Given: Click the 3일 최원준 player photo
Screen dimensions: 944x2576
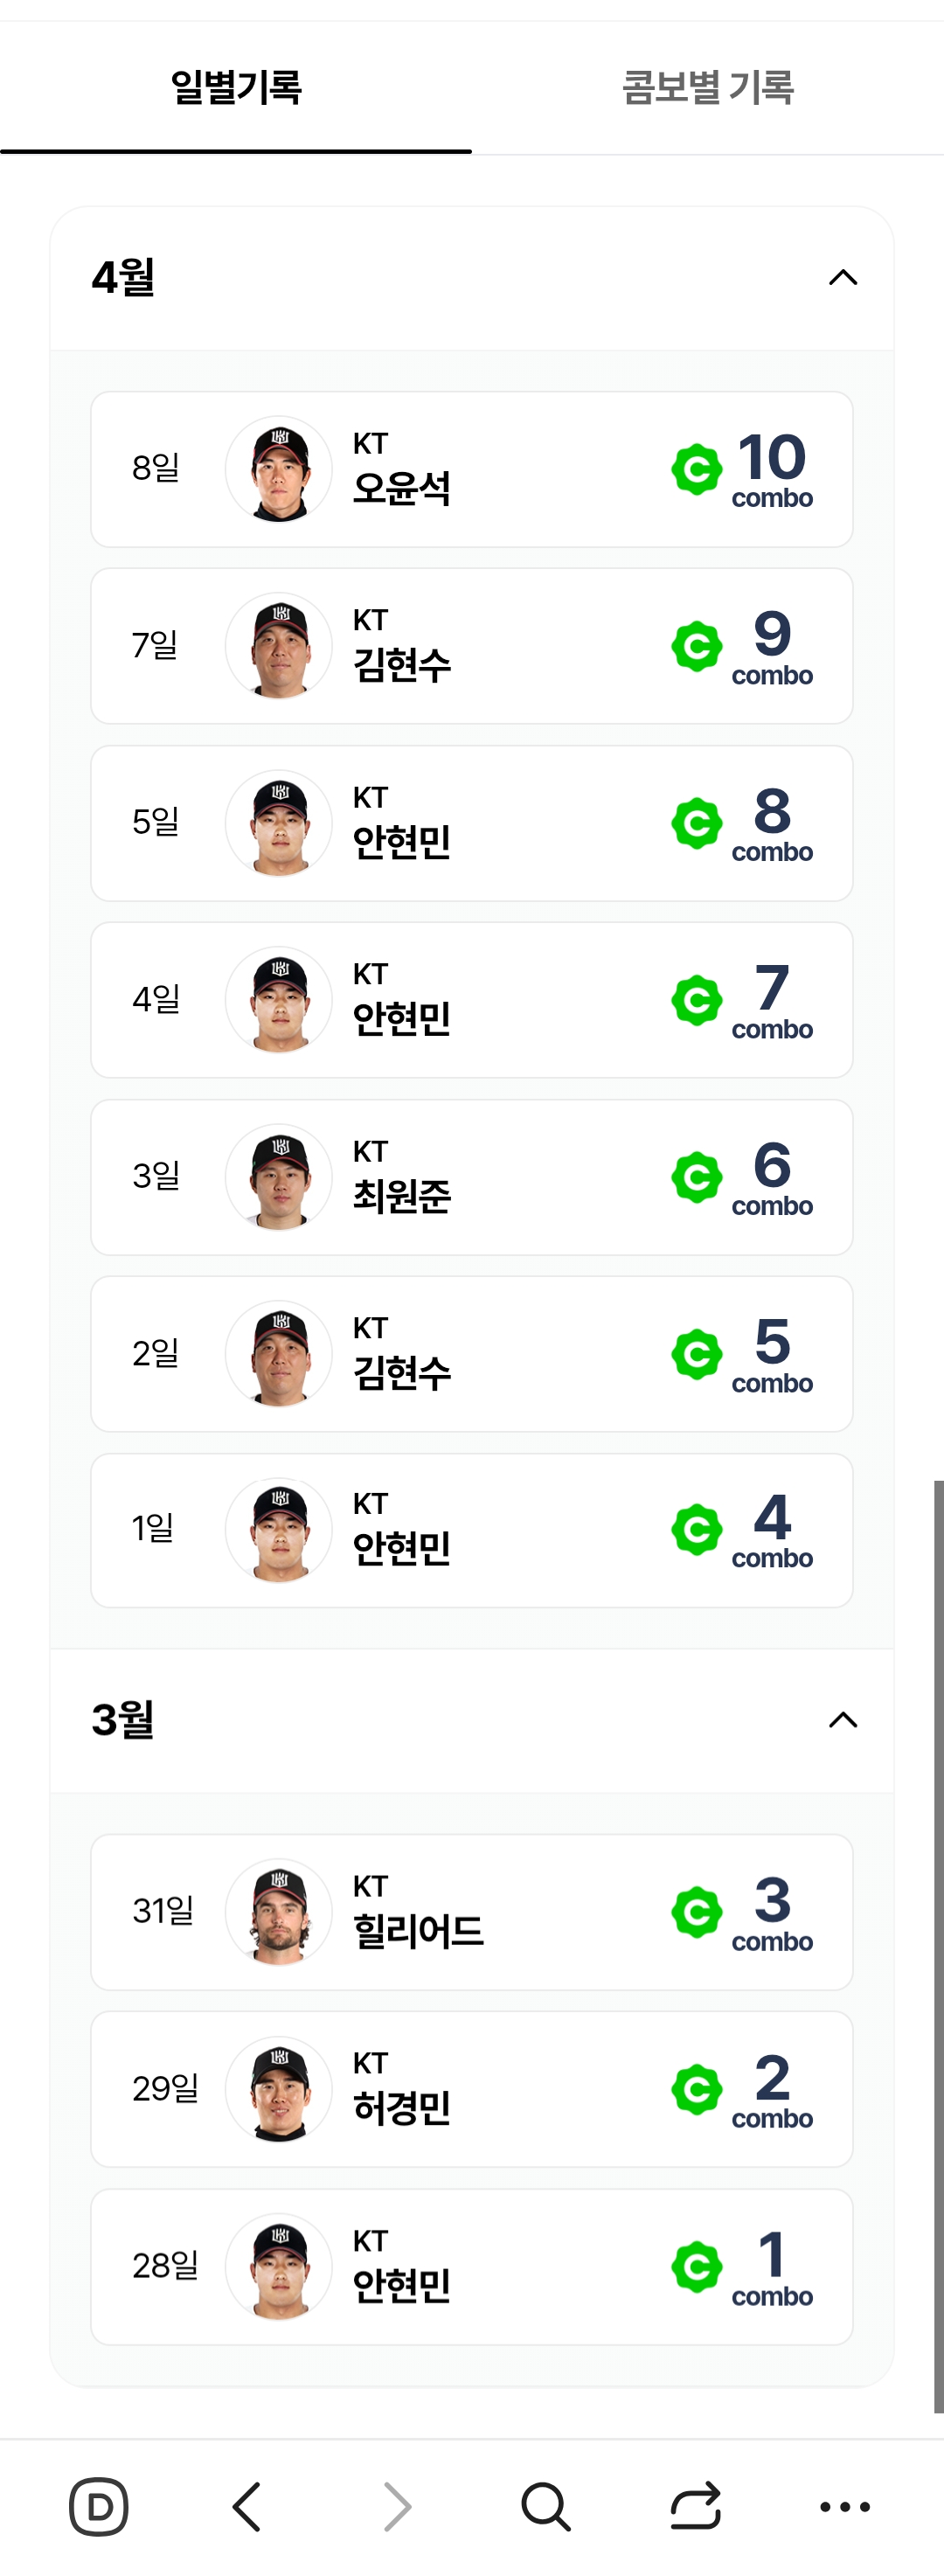Looking at the screenshot, I should point(279,1177).
